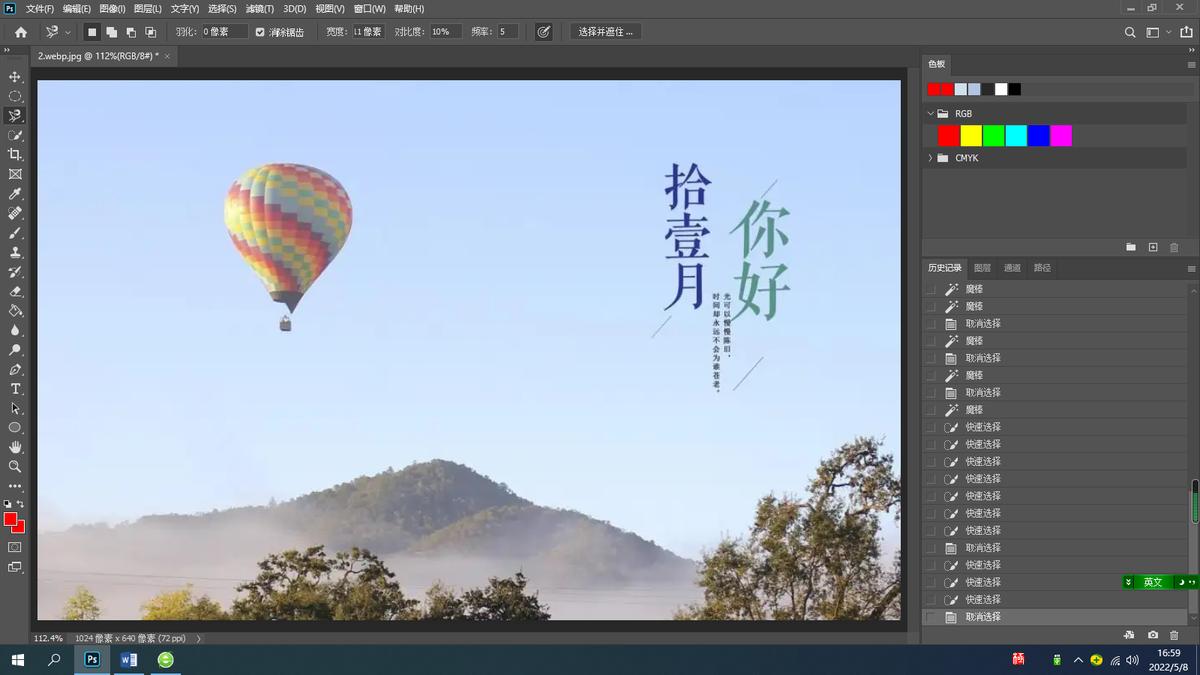Select the Magnetic Lasso tool in toolbox
The width and height of the screenshot is (1200, 675).
click(x=15, y=116)
